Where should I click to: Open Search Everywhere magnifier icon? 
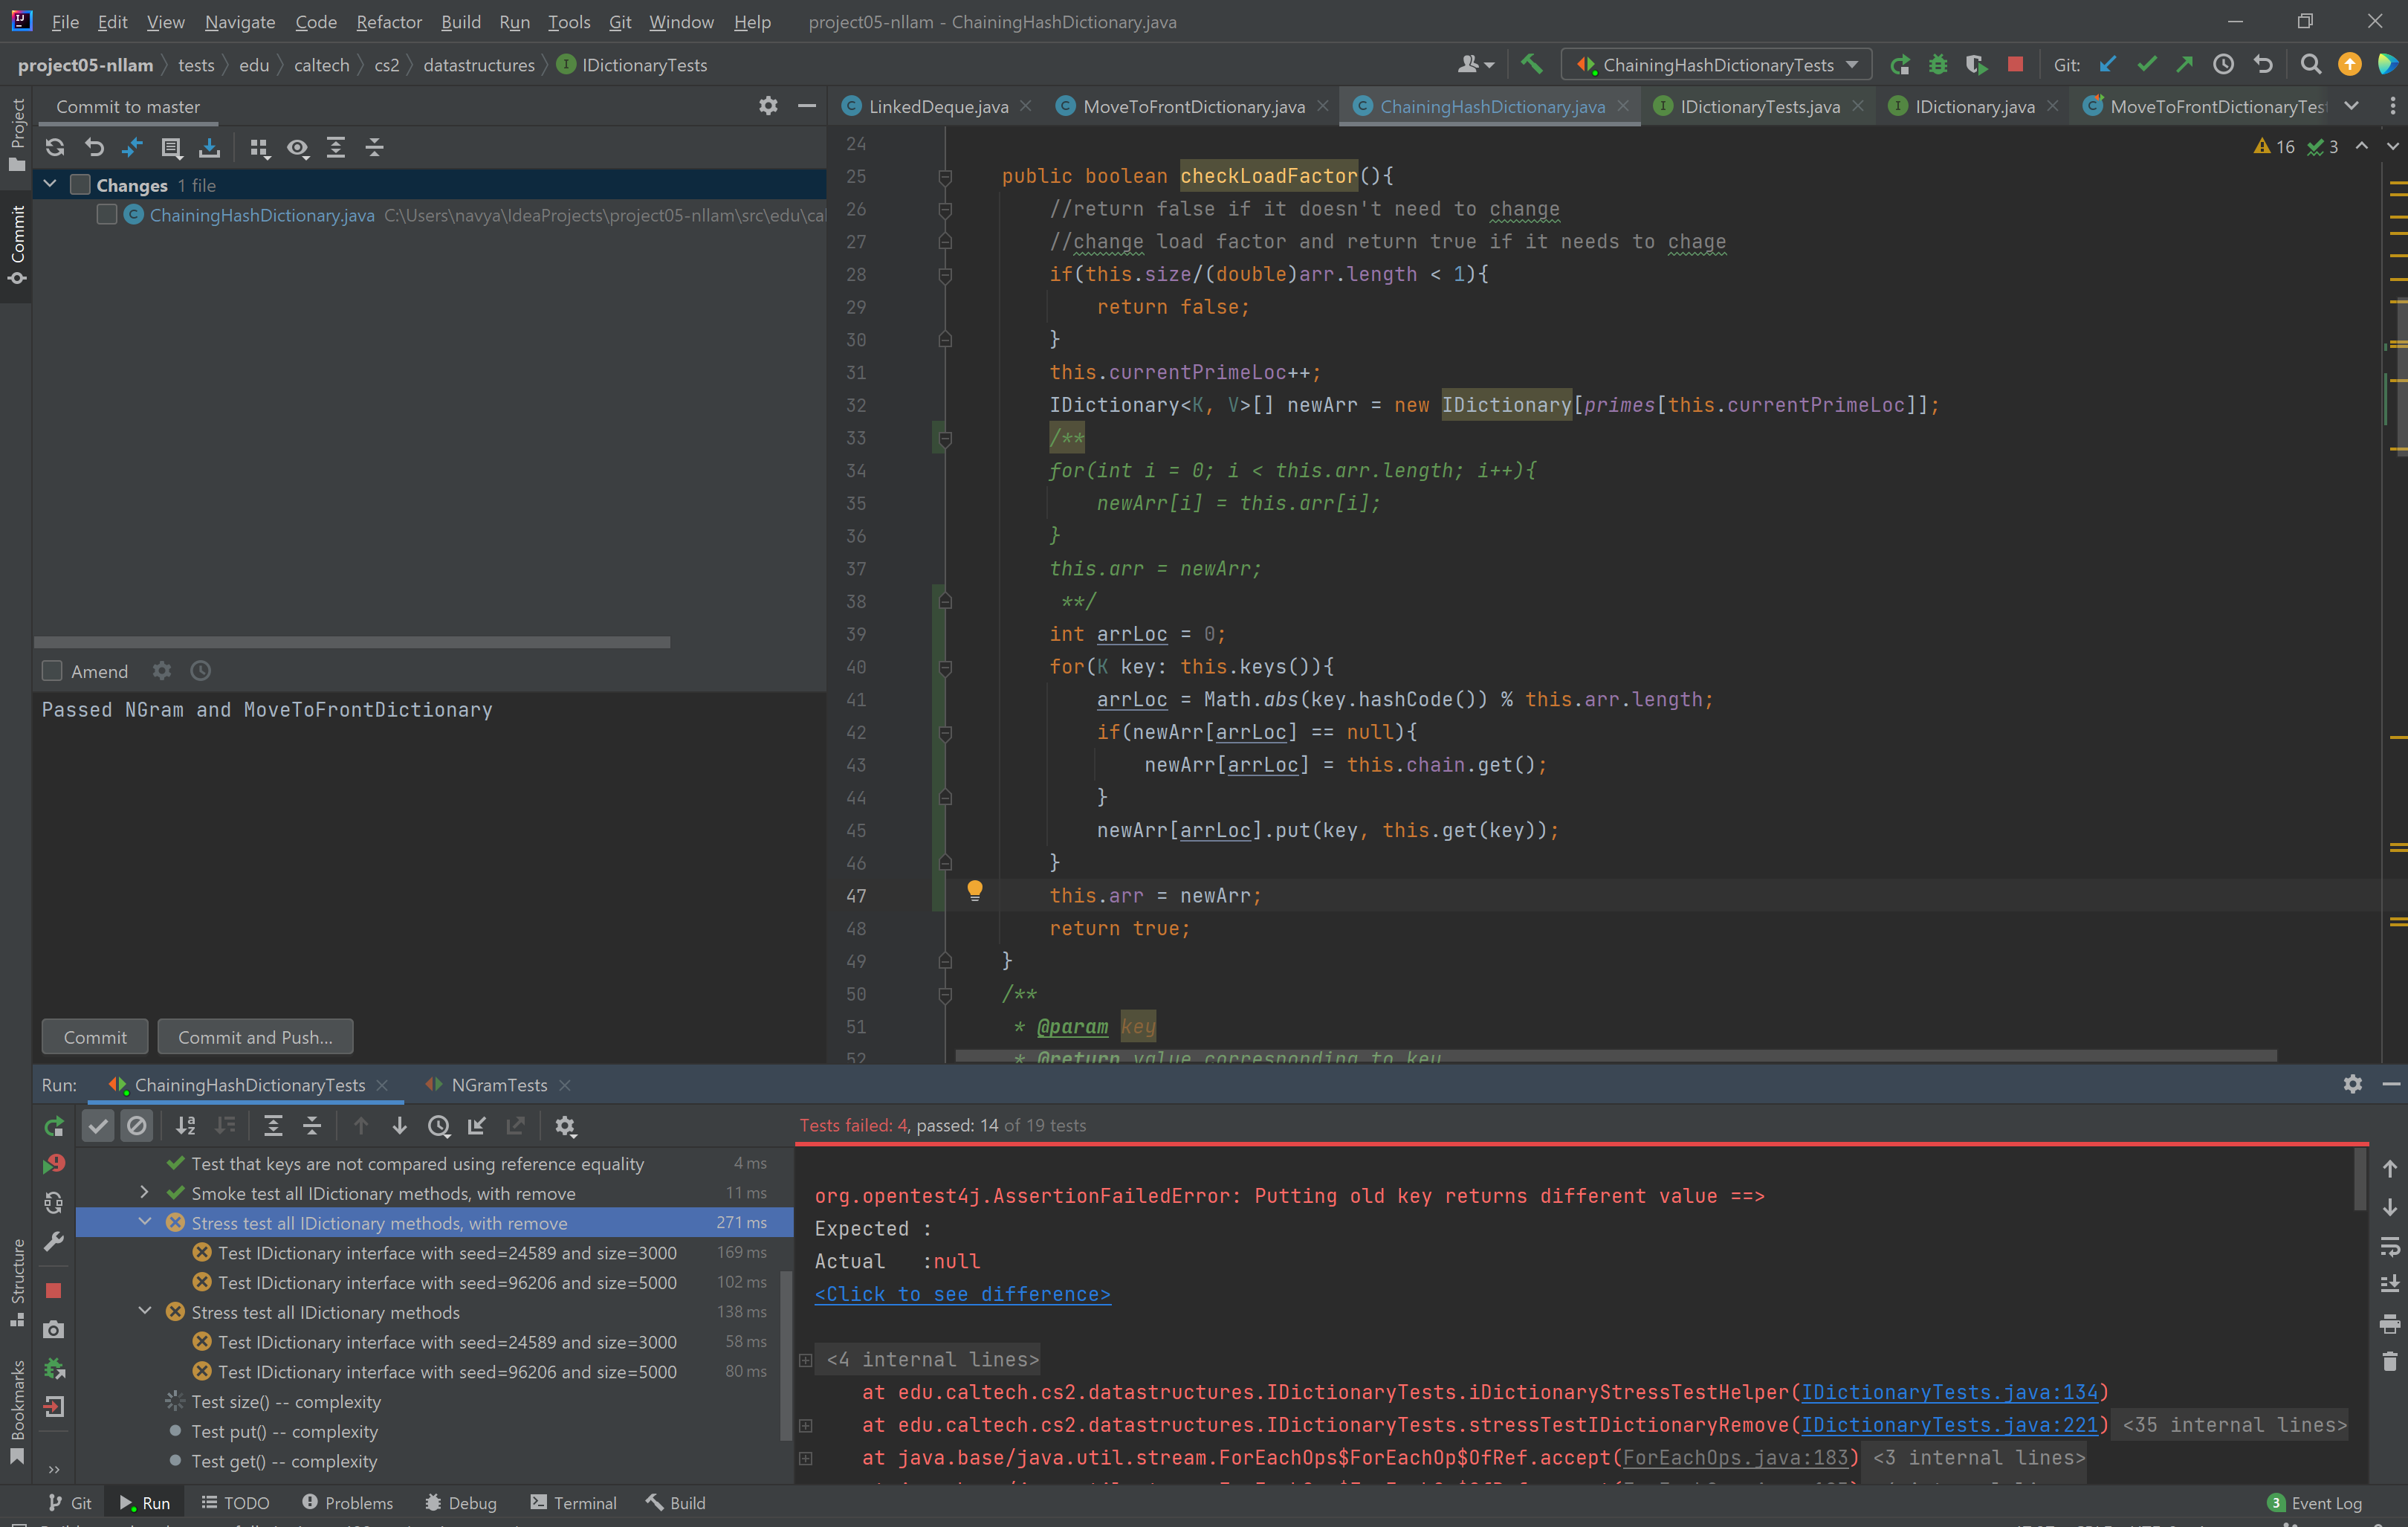point(2310,65)
